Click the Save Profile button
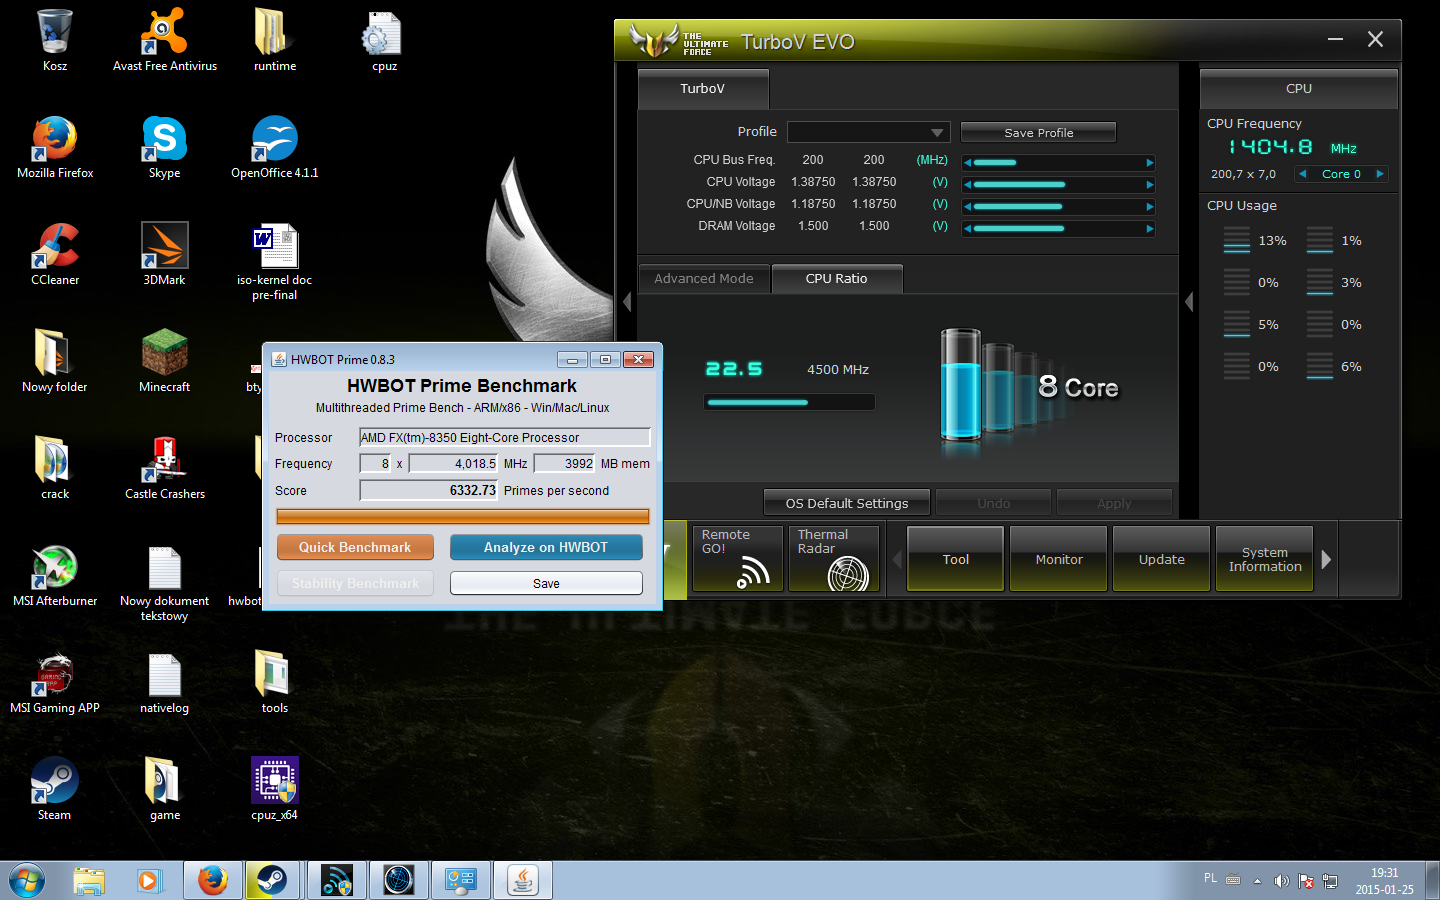 pyautogui.click(x=1039, y=132)
